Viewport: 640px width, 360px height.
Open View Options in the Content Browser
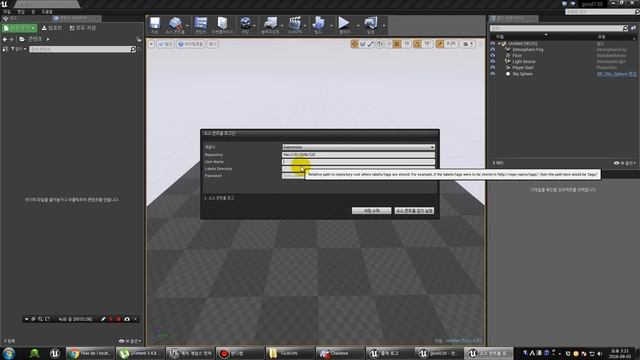coord(130,341)
